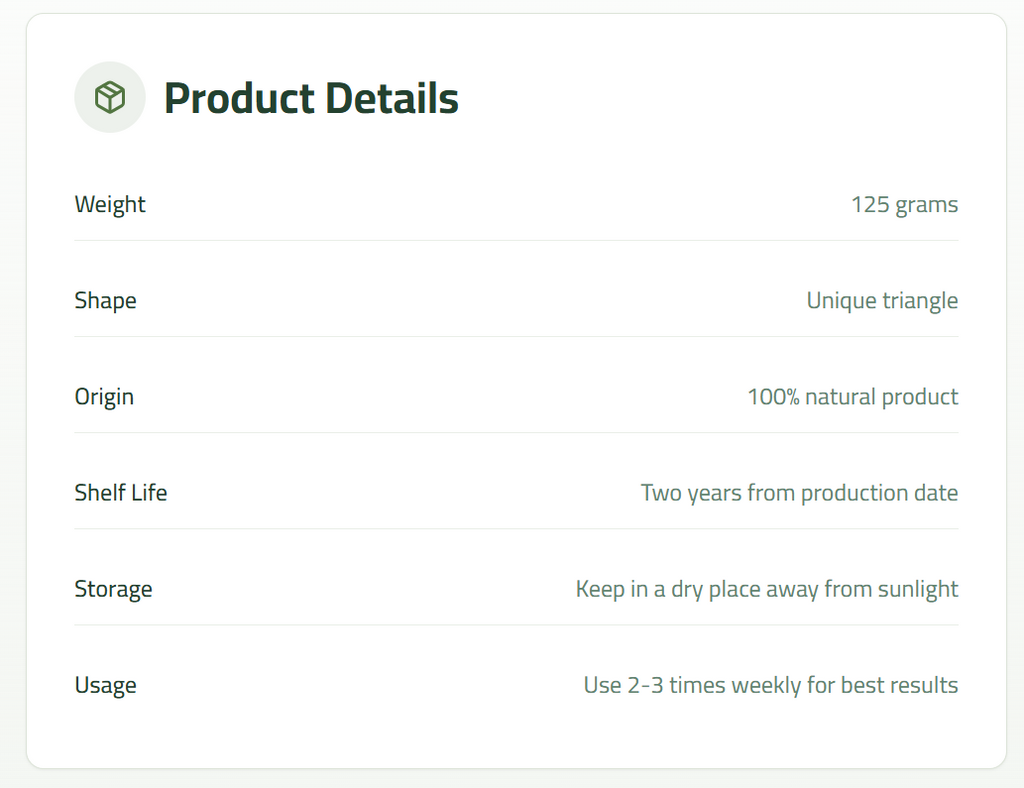Click the Shelf Life row label

point(121,492)
